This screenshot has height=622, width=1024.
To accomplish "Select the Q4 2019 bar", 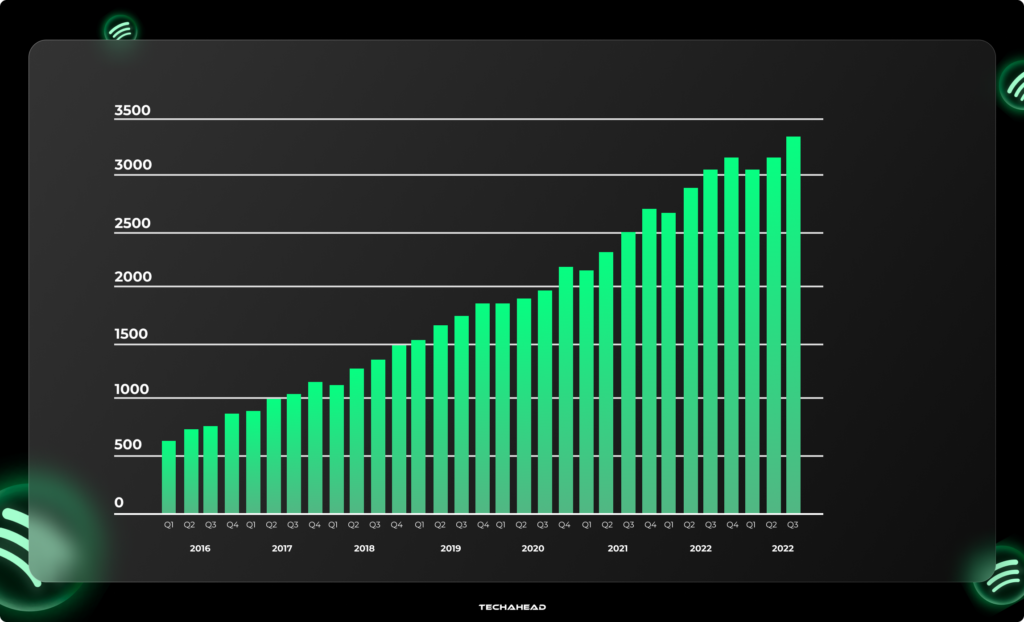I will coord(483,408).
